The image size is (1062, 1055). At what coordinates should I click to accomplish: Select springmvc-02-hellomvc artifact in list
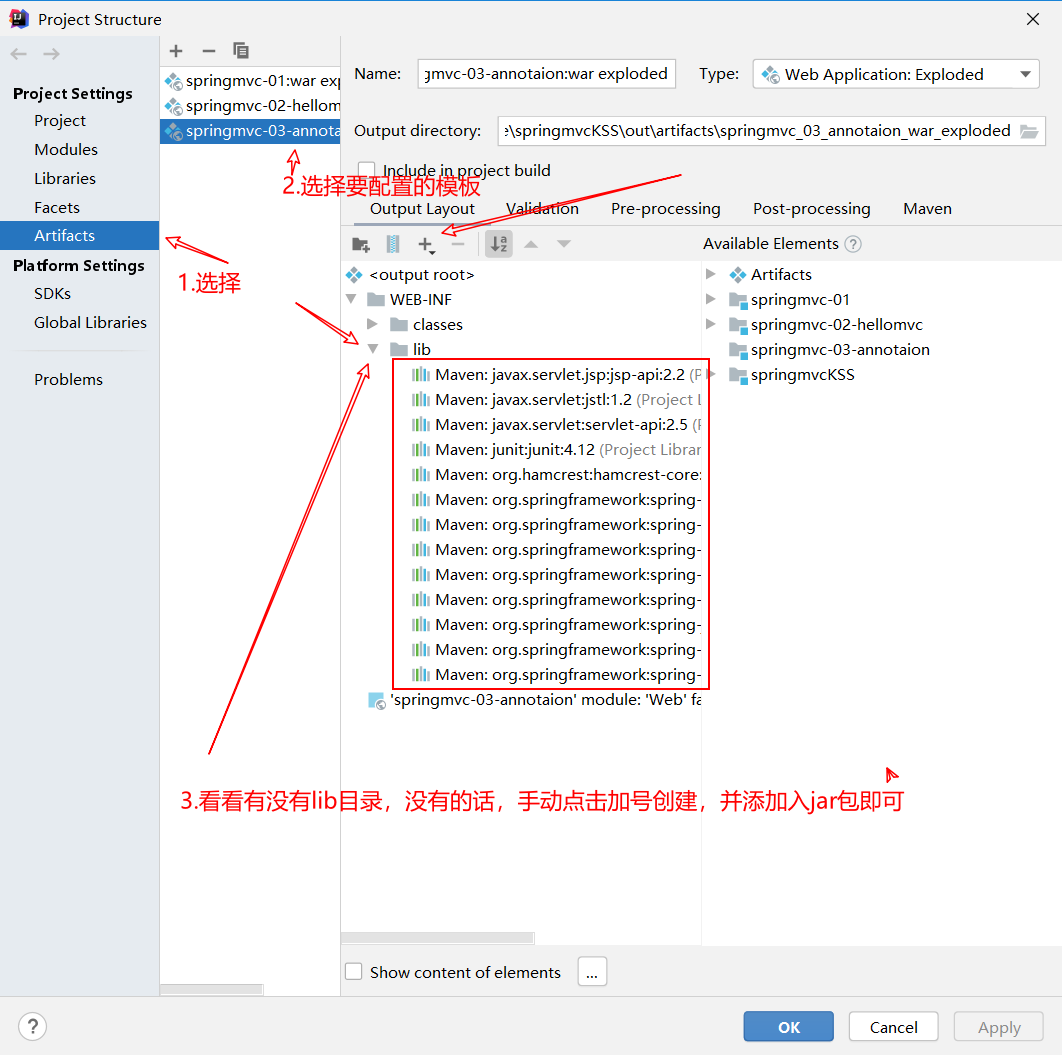[251, 106]
